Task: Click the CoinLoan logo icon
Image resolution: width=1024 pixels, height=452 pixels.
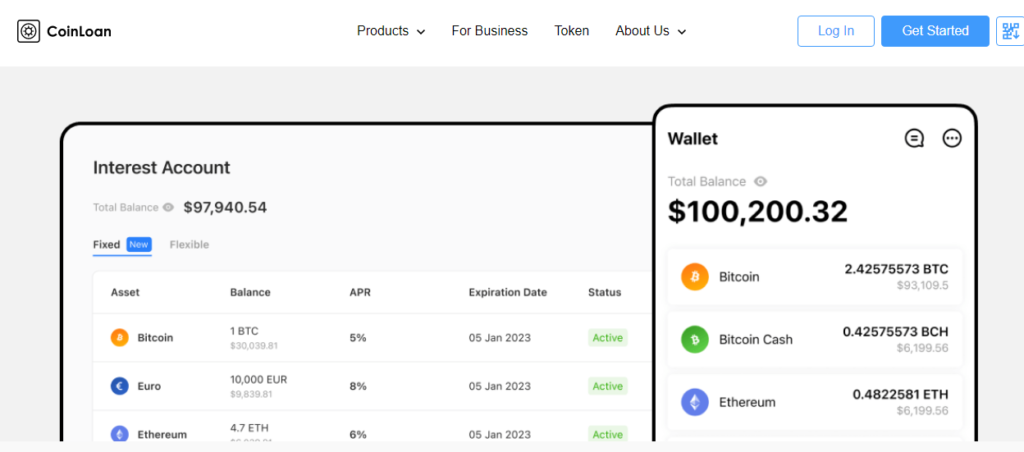Action: 29,31
